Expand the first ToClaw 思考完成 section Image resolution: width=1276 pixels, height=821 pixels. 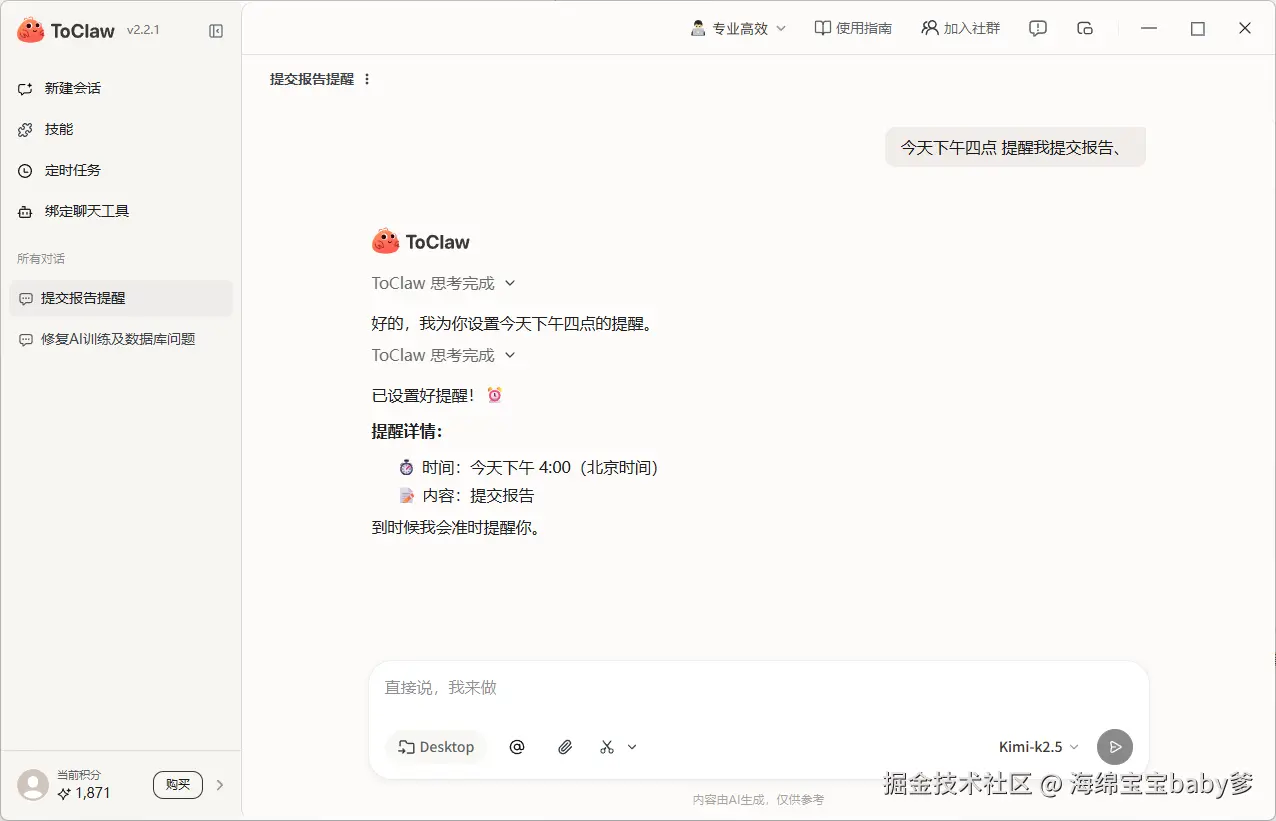[x=444, y=283]
